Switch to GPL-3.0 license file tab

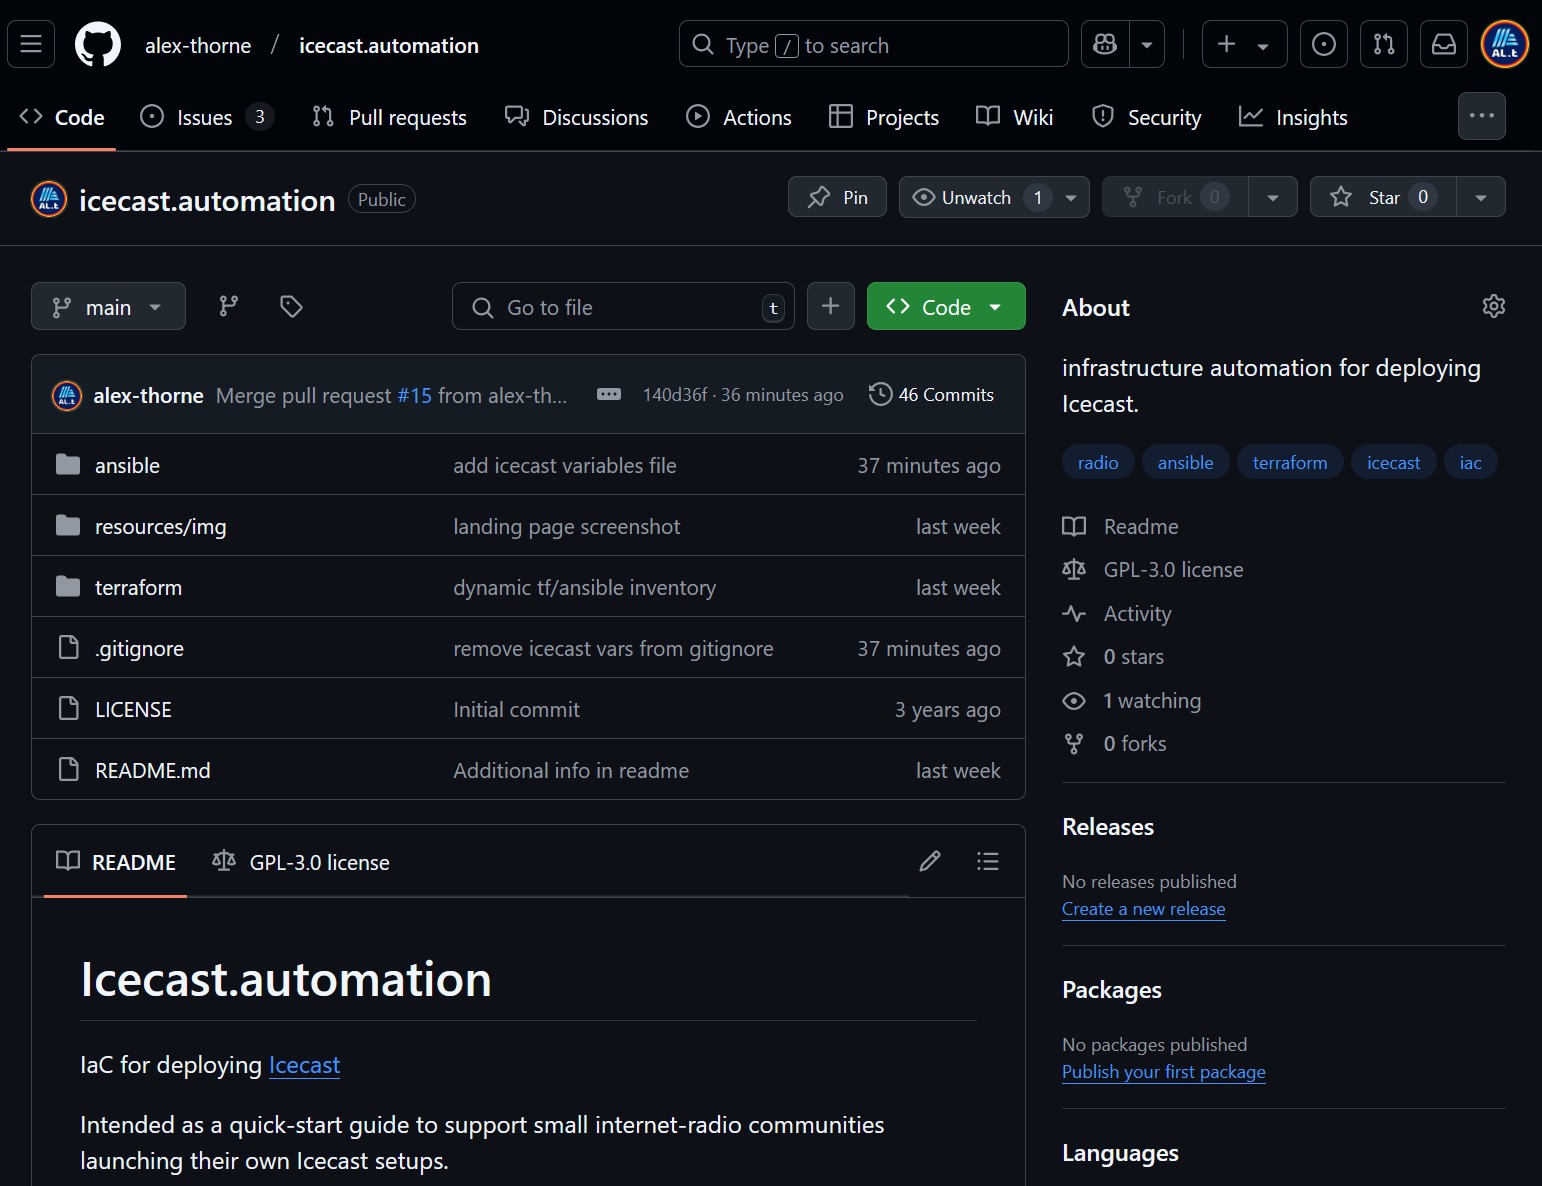click(301, 861)
